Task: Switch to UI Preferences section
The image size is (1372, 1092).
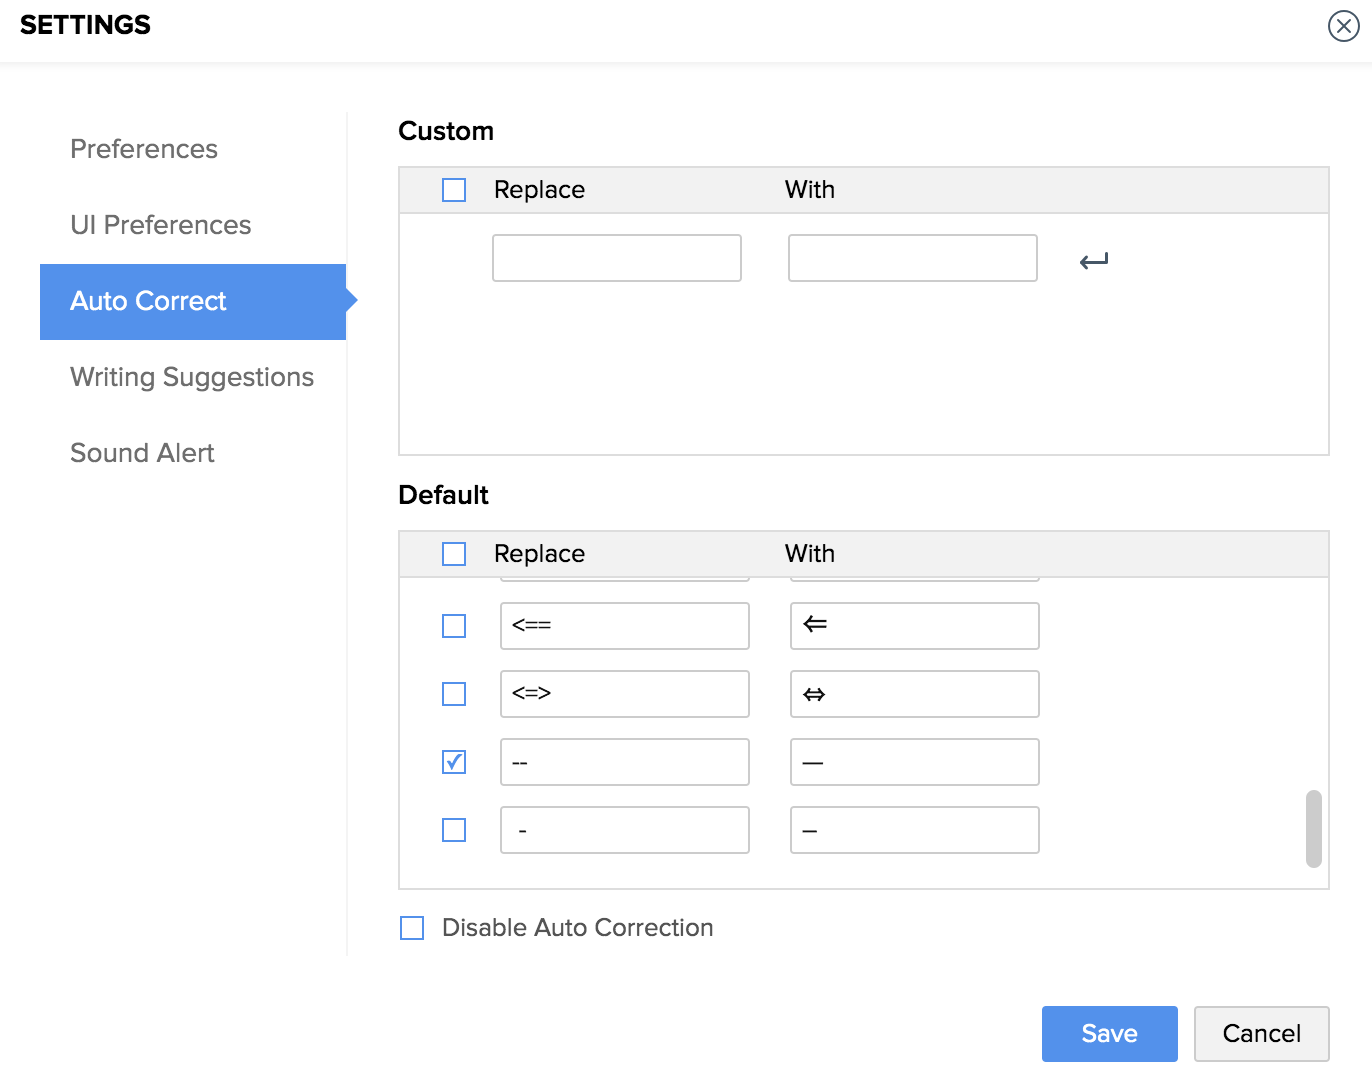Action: (x=160, y=225)
